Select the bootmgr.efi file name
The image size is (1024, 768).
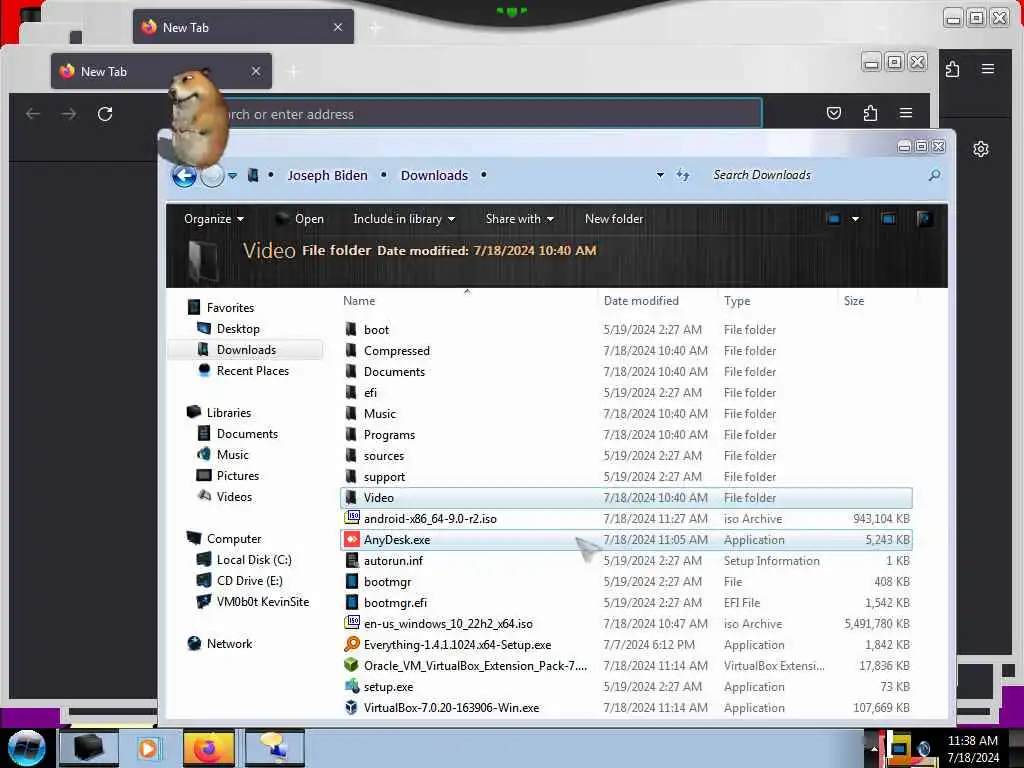point(395,603)
